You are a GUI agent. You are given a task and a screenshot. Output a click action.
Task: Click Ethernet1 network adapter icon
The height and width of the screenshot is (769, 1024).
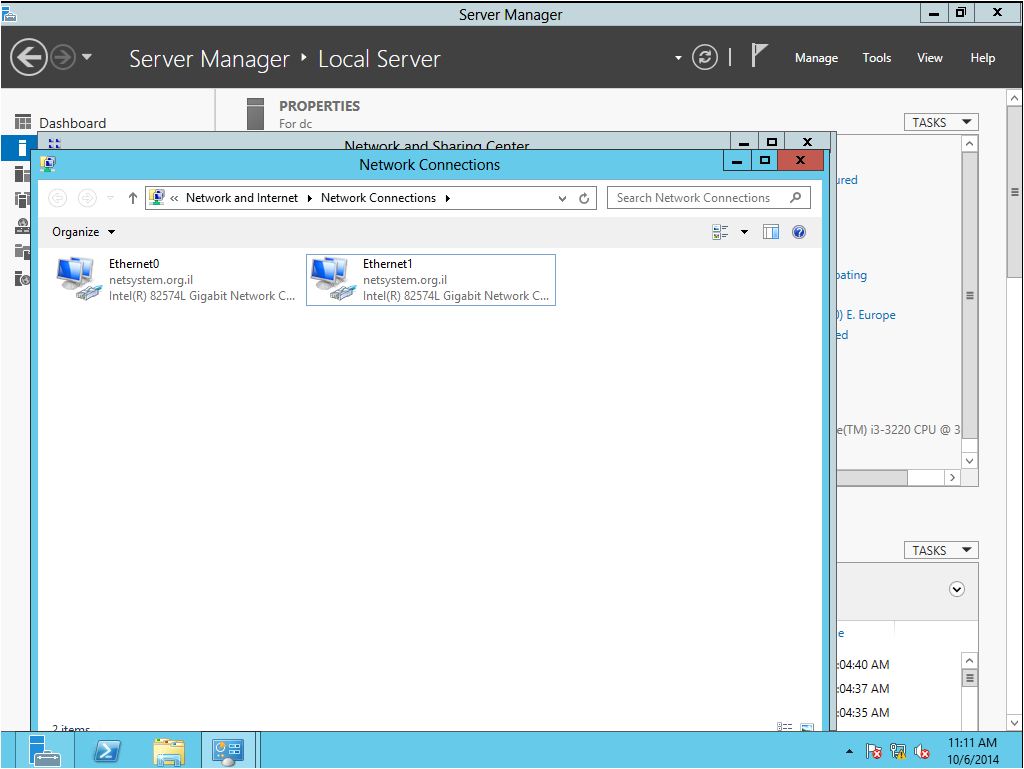tap(331, 279)
